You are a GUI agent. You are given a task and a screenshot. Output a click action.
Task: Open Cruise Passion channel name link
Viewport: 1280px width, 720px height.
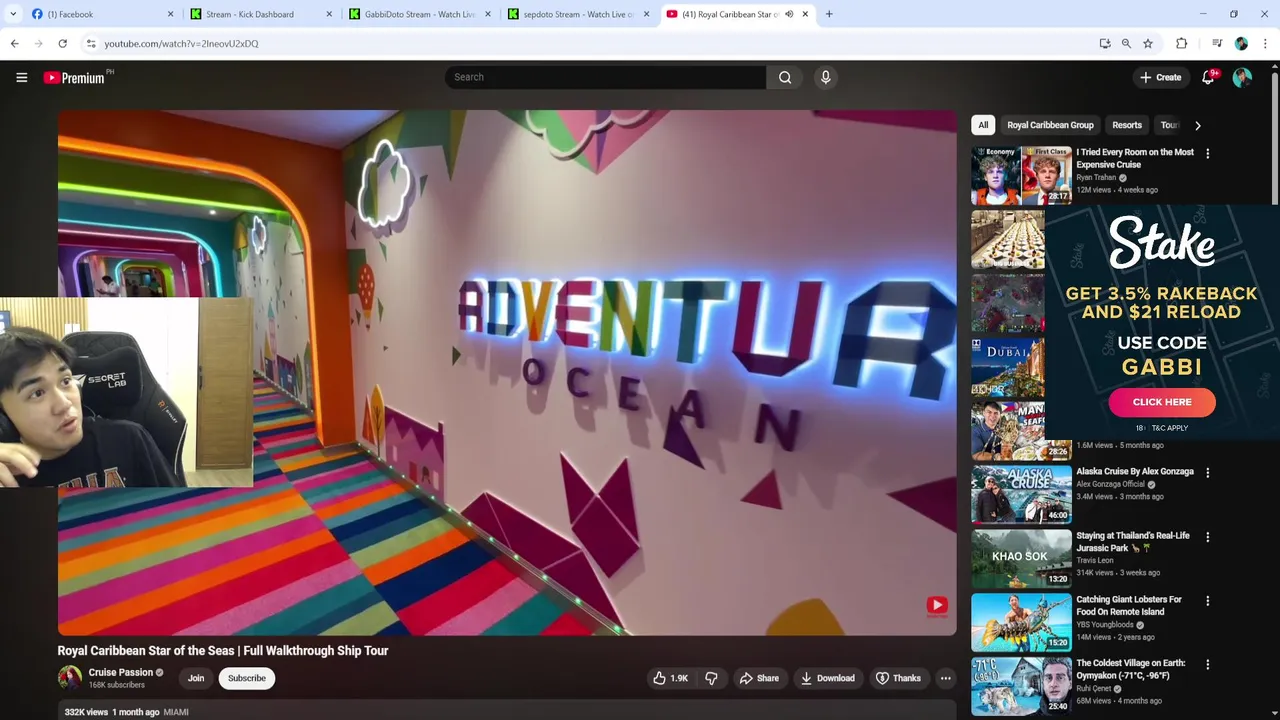click(121, 672)
